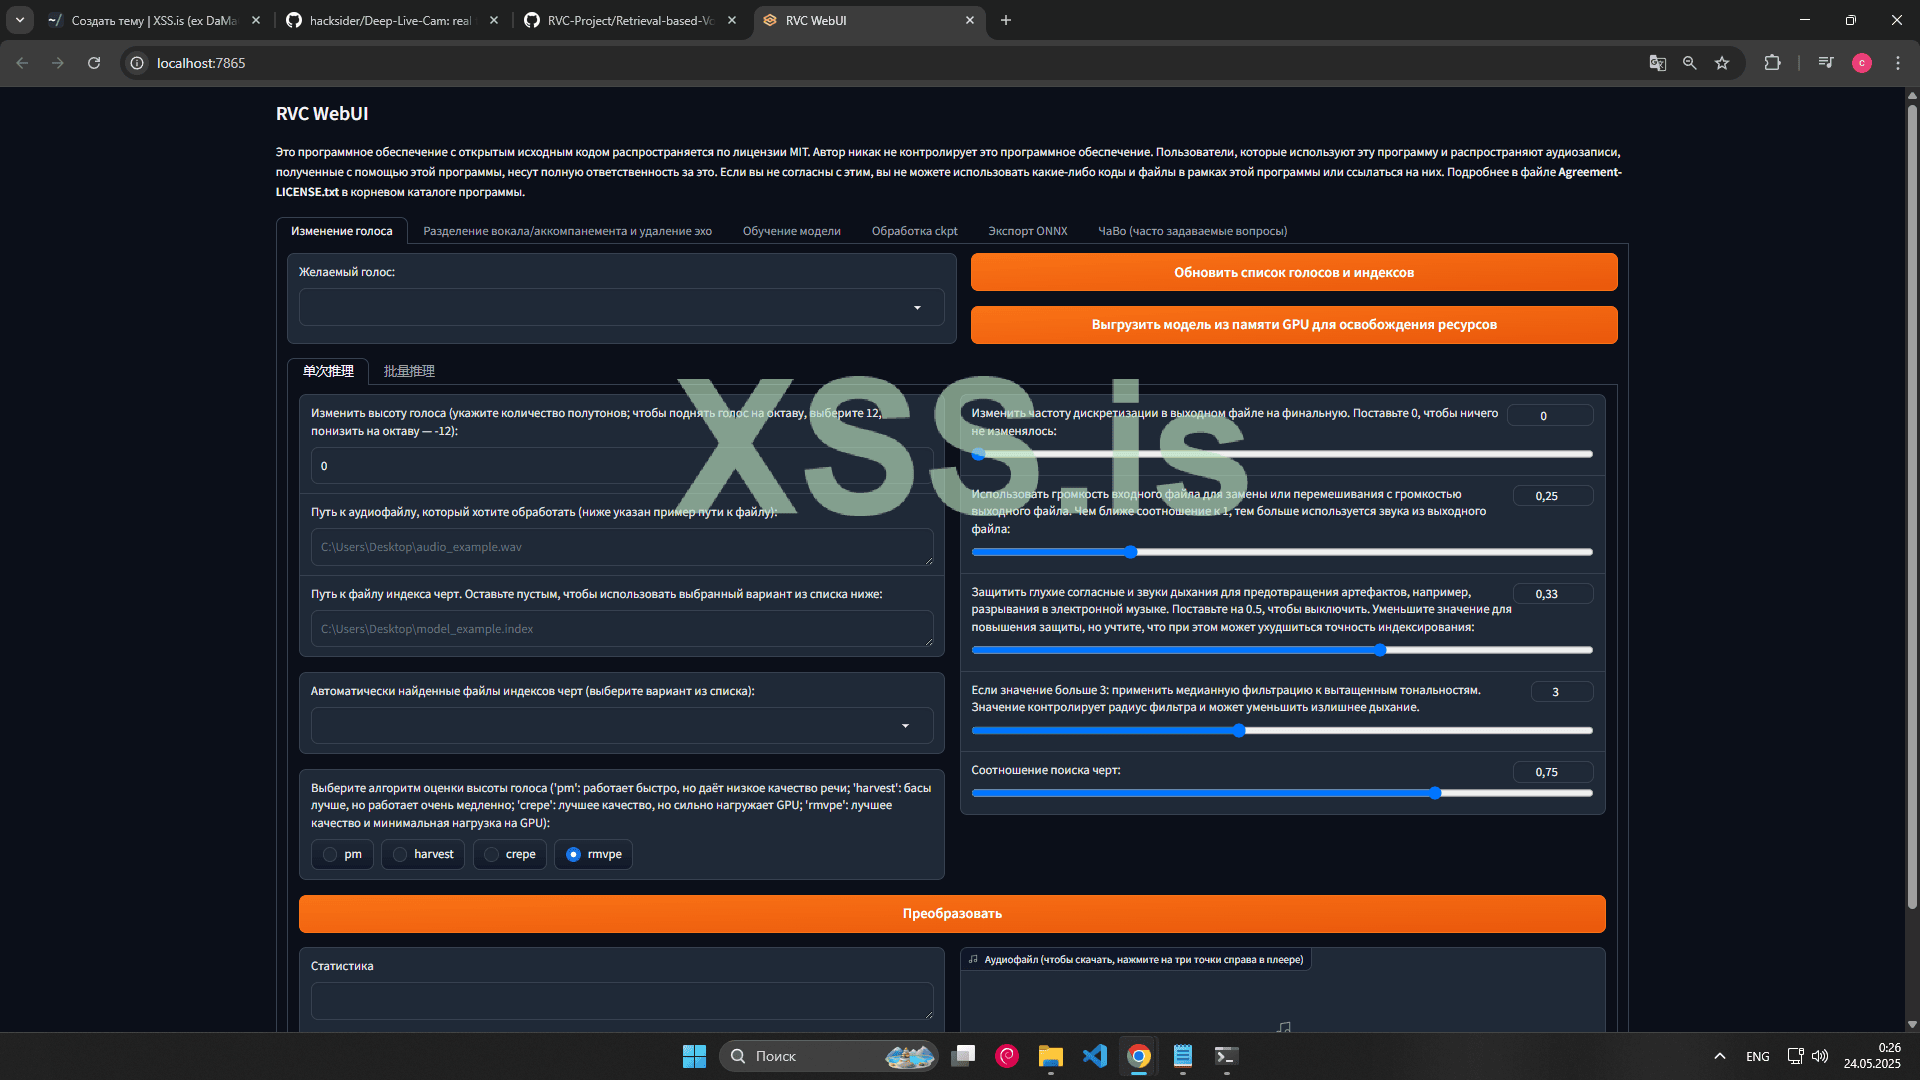Open File Explorer from taskbar
The image size is (1920, 1080).
tap(1050, 1056)
